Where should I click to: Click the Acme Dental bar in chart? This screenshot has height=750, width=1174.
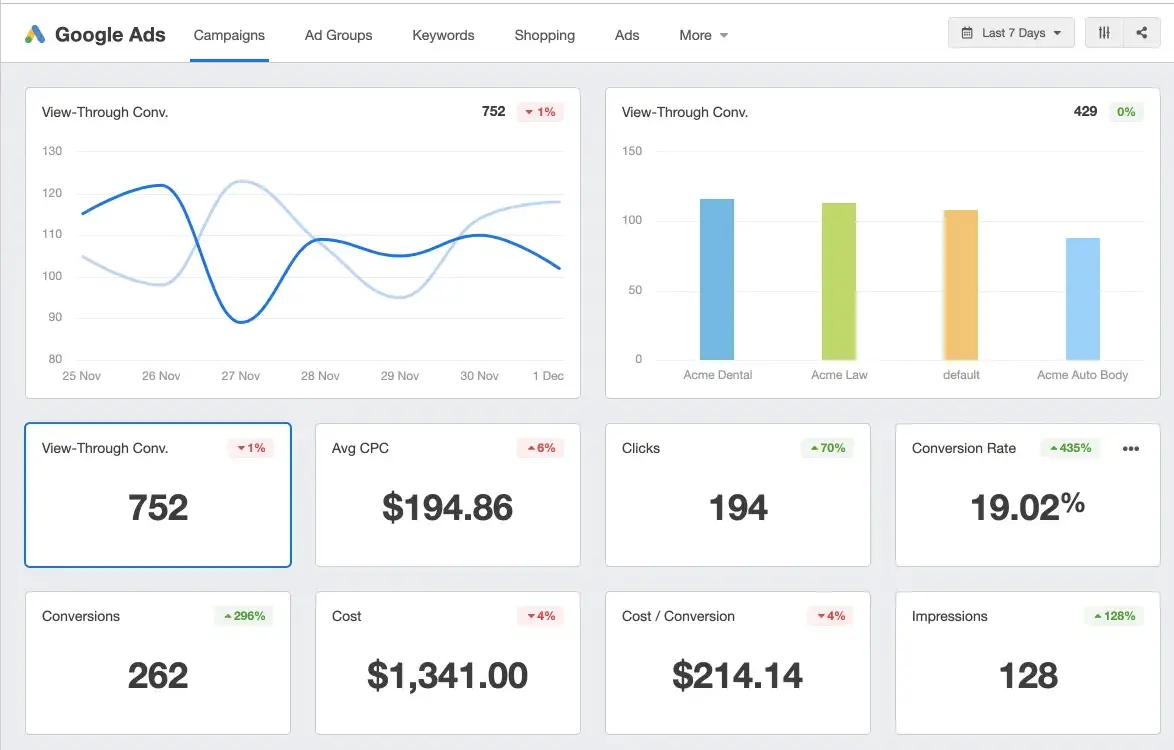point(717,279)
